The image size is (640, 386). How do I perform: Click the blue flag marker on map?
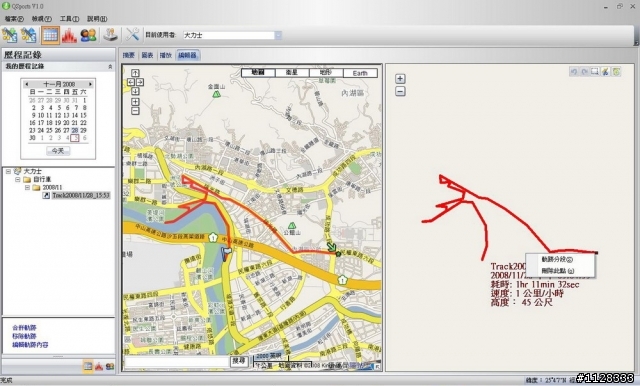click(x=226, y=254)
